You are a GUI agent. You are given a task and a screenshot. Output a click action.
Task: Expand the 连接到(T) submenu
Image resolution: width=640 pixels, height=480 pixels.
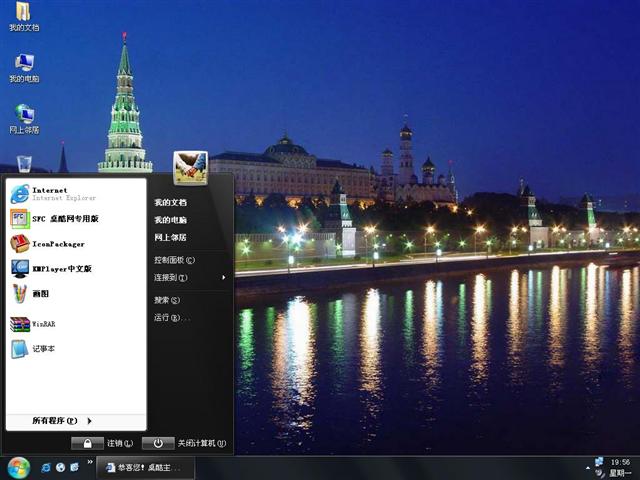click(189, 278)
